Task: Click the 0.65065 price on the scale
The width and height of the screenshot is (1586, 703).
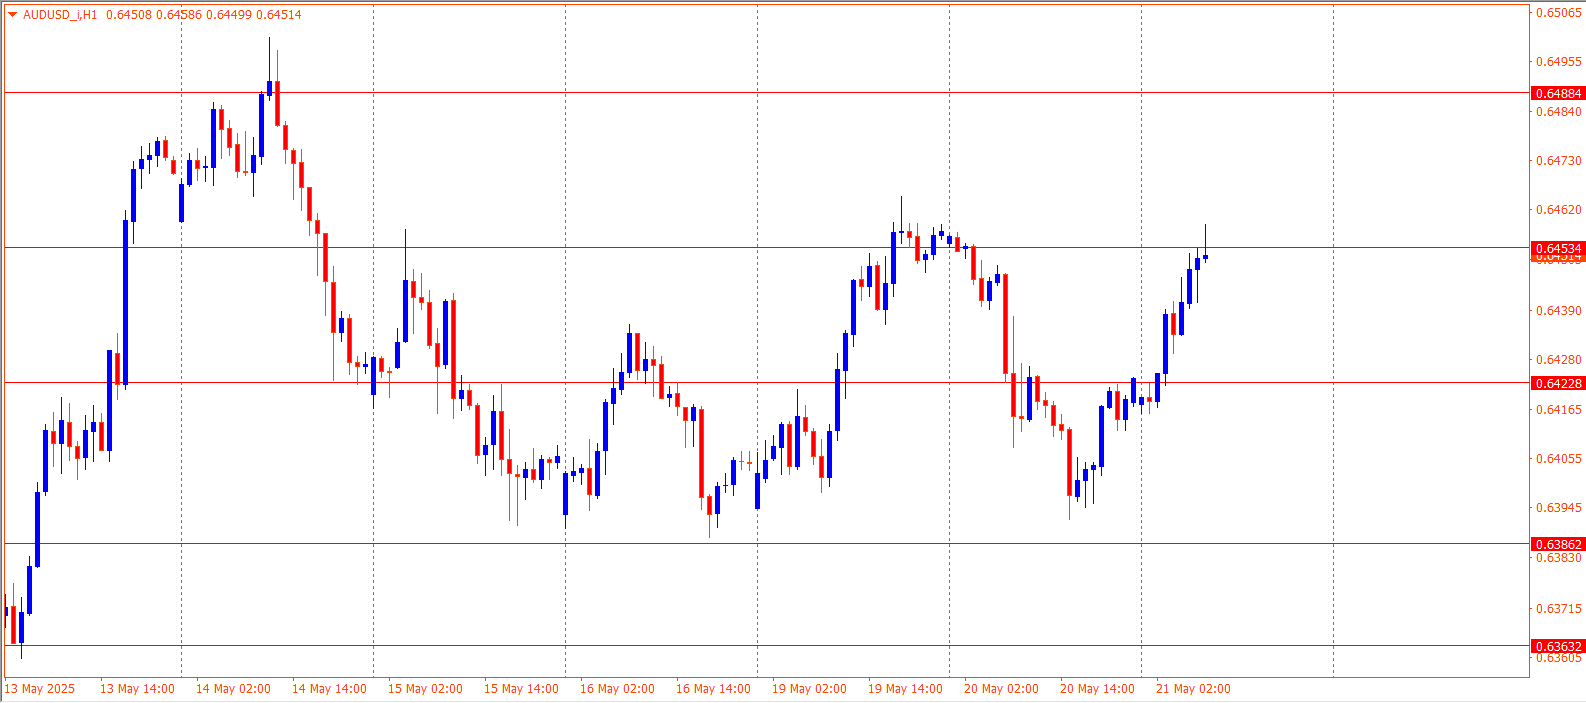Action: 1559,13
